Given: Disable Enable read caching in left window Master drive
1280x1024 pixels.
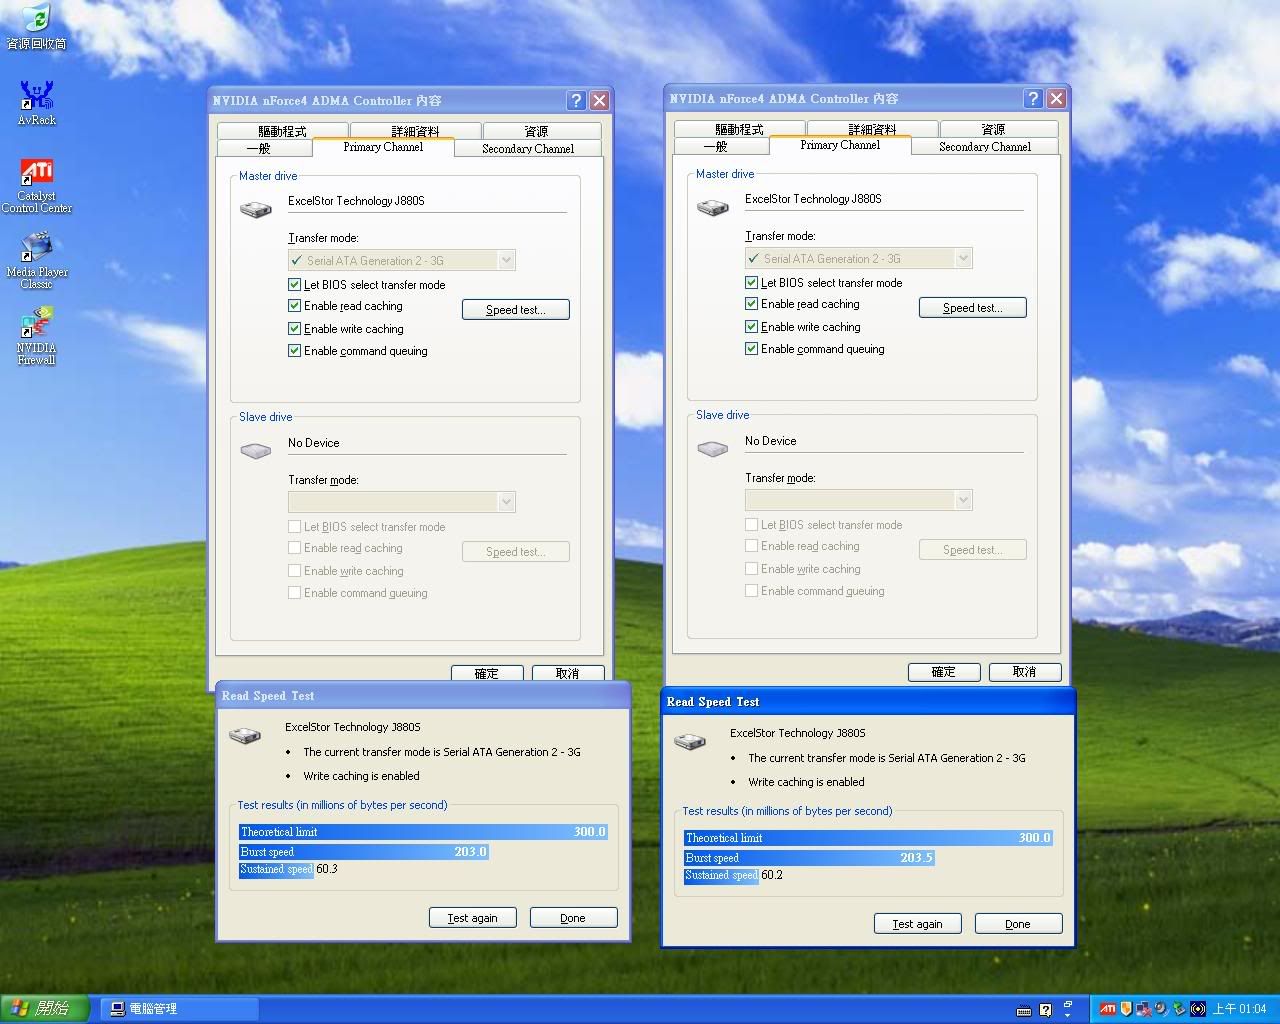Looking at the screenshot, I should point(294,306).
